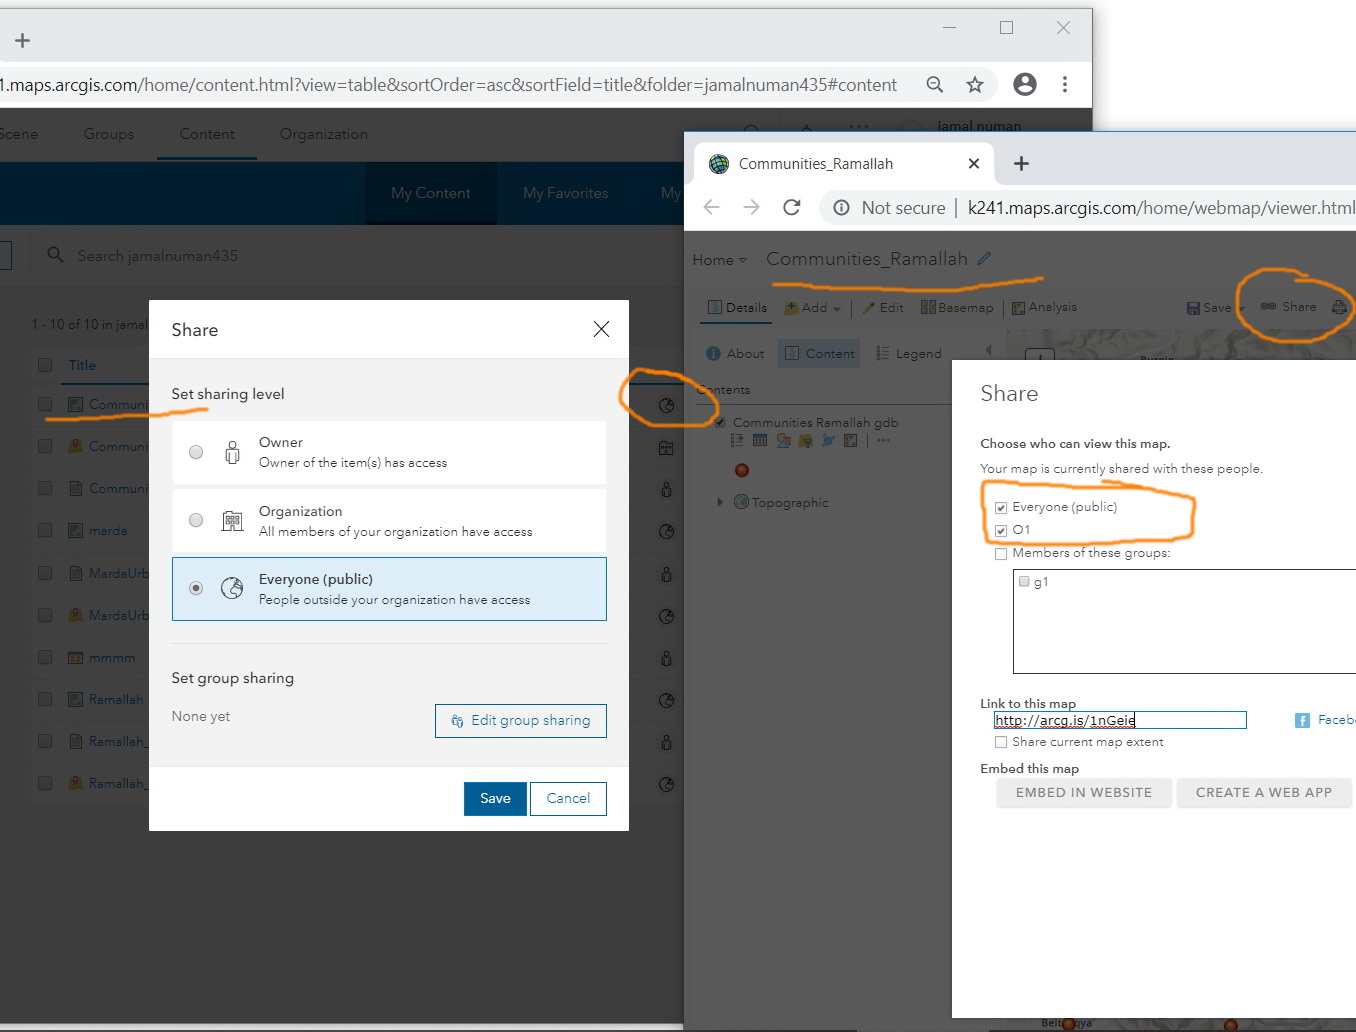Click Analysis in map toolbar
Viewport: 1356px width, 1032px height.
1044,307
